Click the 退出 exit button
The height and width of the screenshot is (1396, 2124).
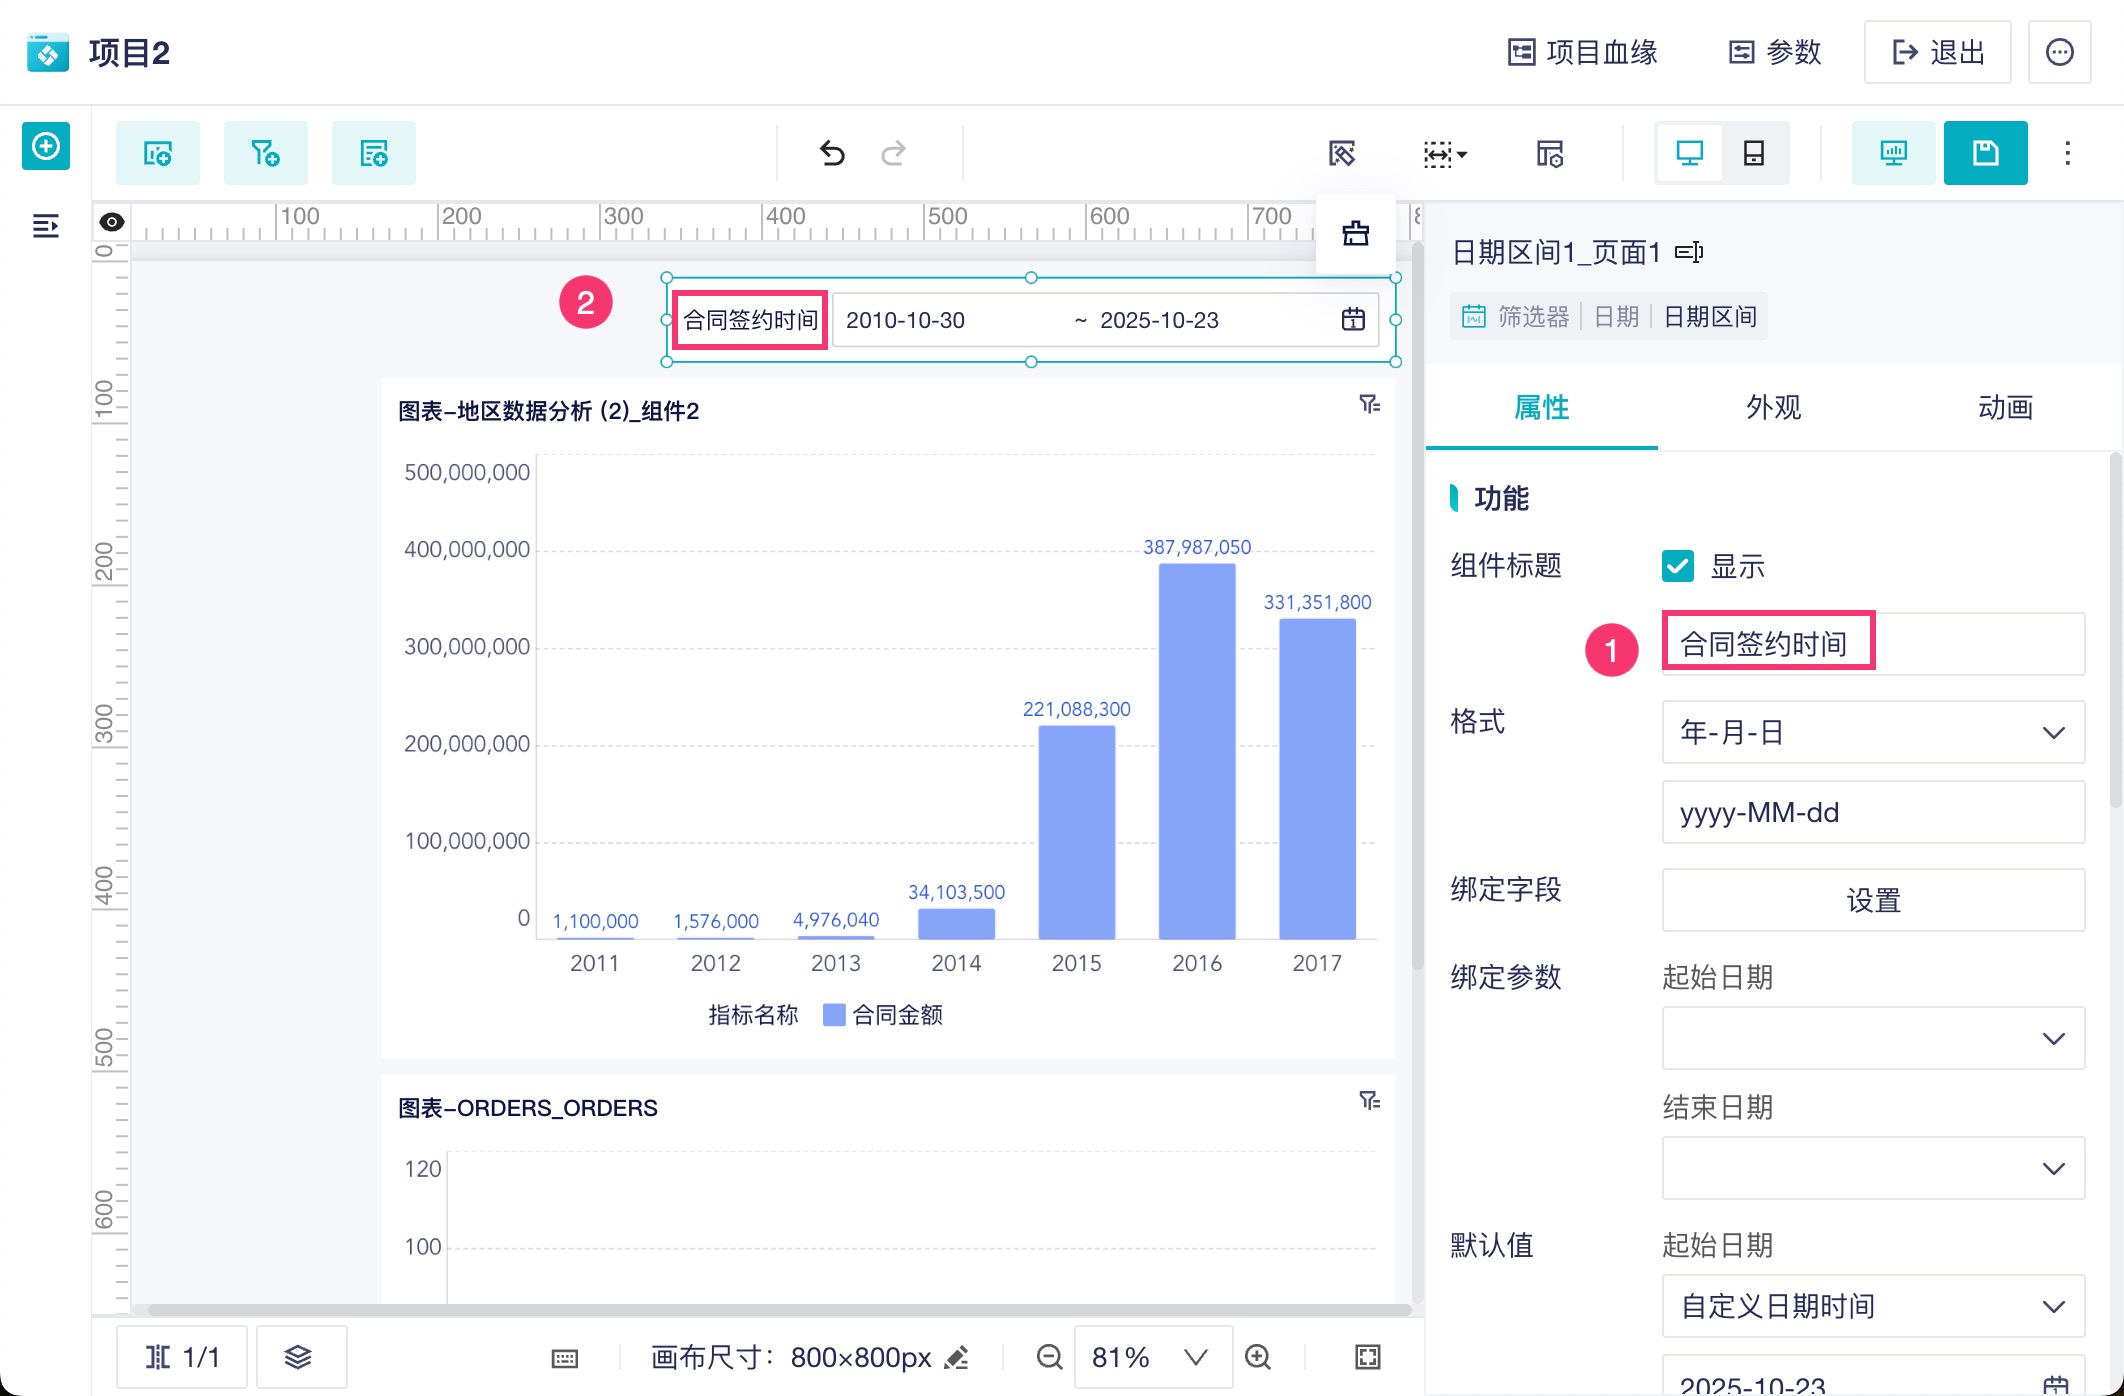[x=1937, y=52]
